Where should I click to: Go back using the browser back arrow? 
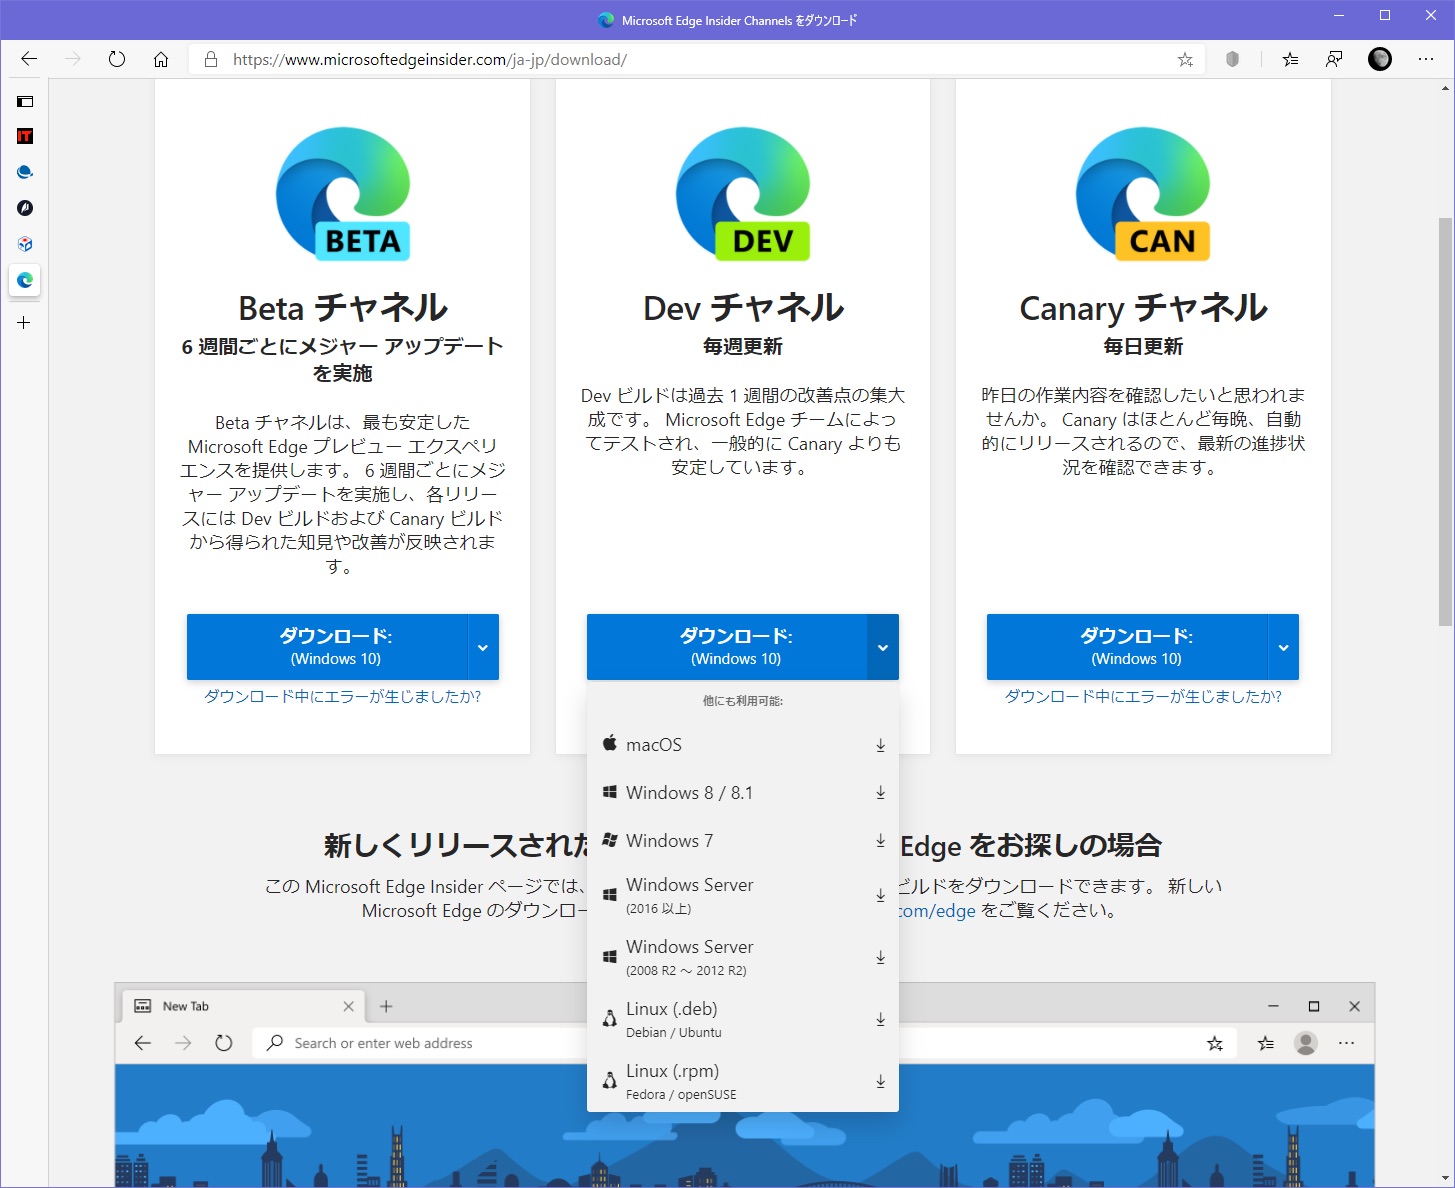(29, 59)
